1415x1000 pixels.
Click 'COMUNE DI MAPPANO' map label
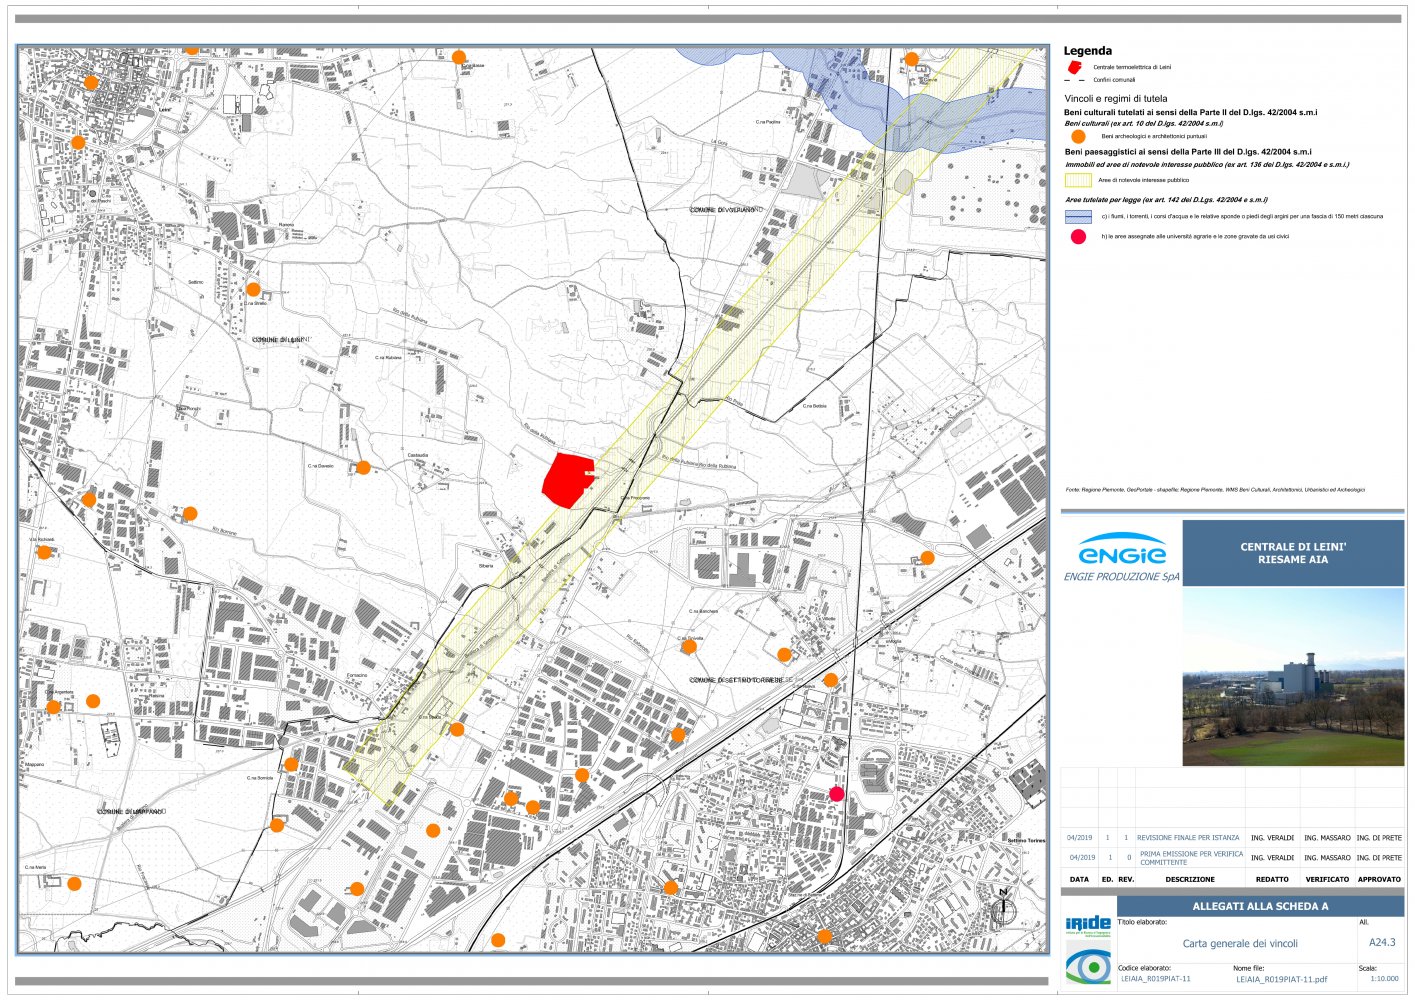(x=131, y=812)
